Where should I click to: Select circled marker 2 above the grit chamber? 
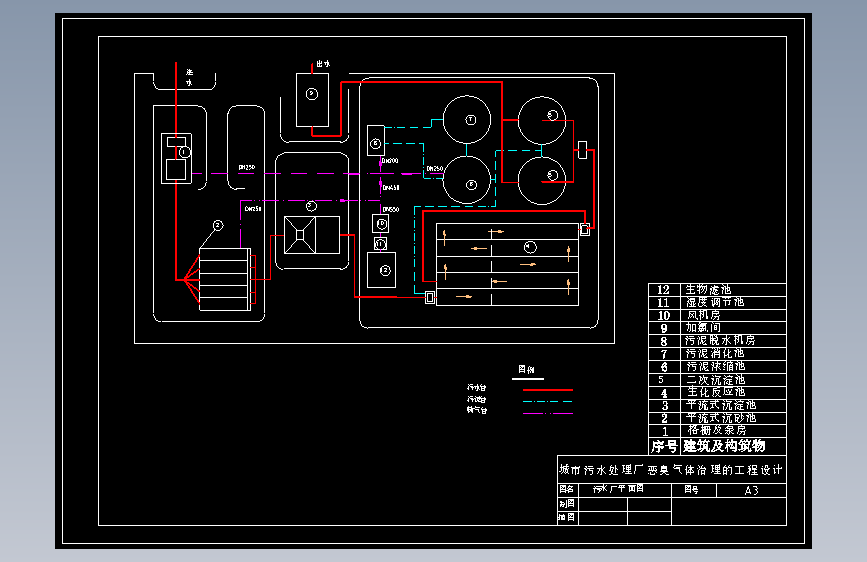pos(218,225)
